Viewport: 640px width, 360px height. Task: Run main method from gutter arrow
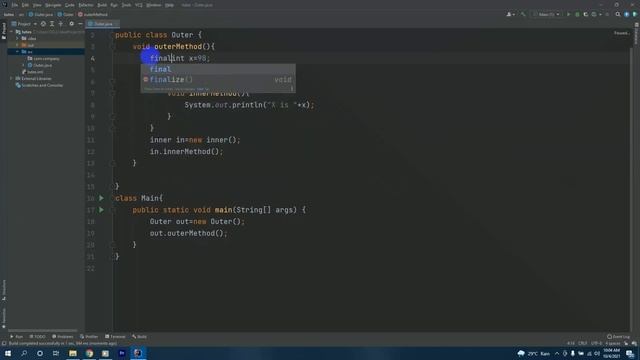point(101,210)
